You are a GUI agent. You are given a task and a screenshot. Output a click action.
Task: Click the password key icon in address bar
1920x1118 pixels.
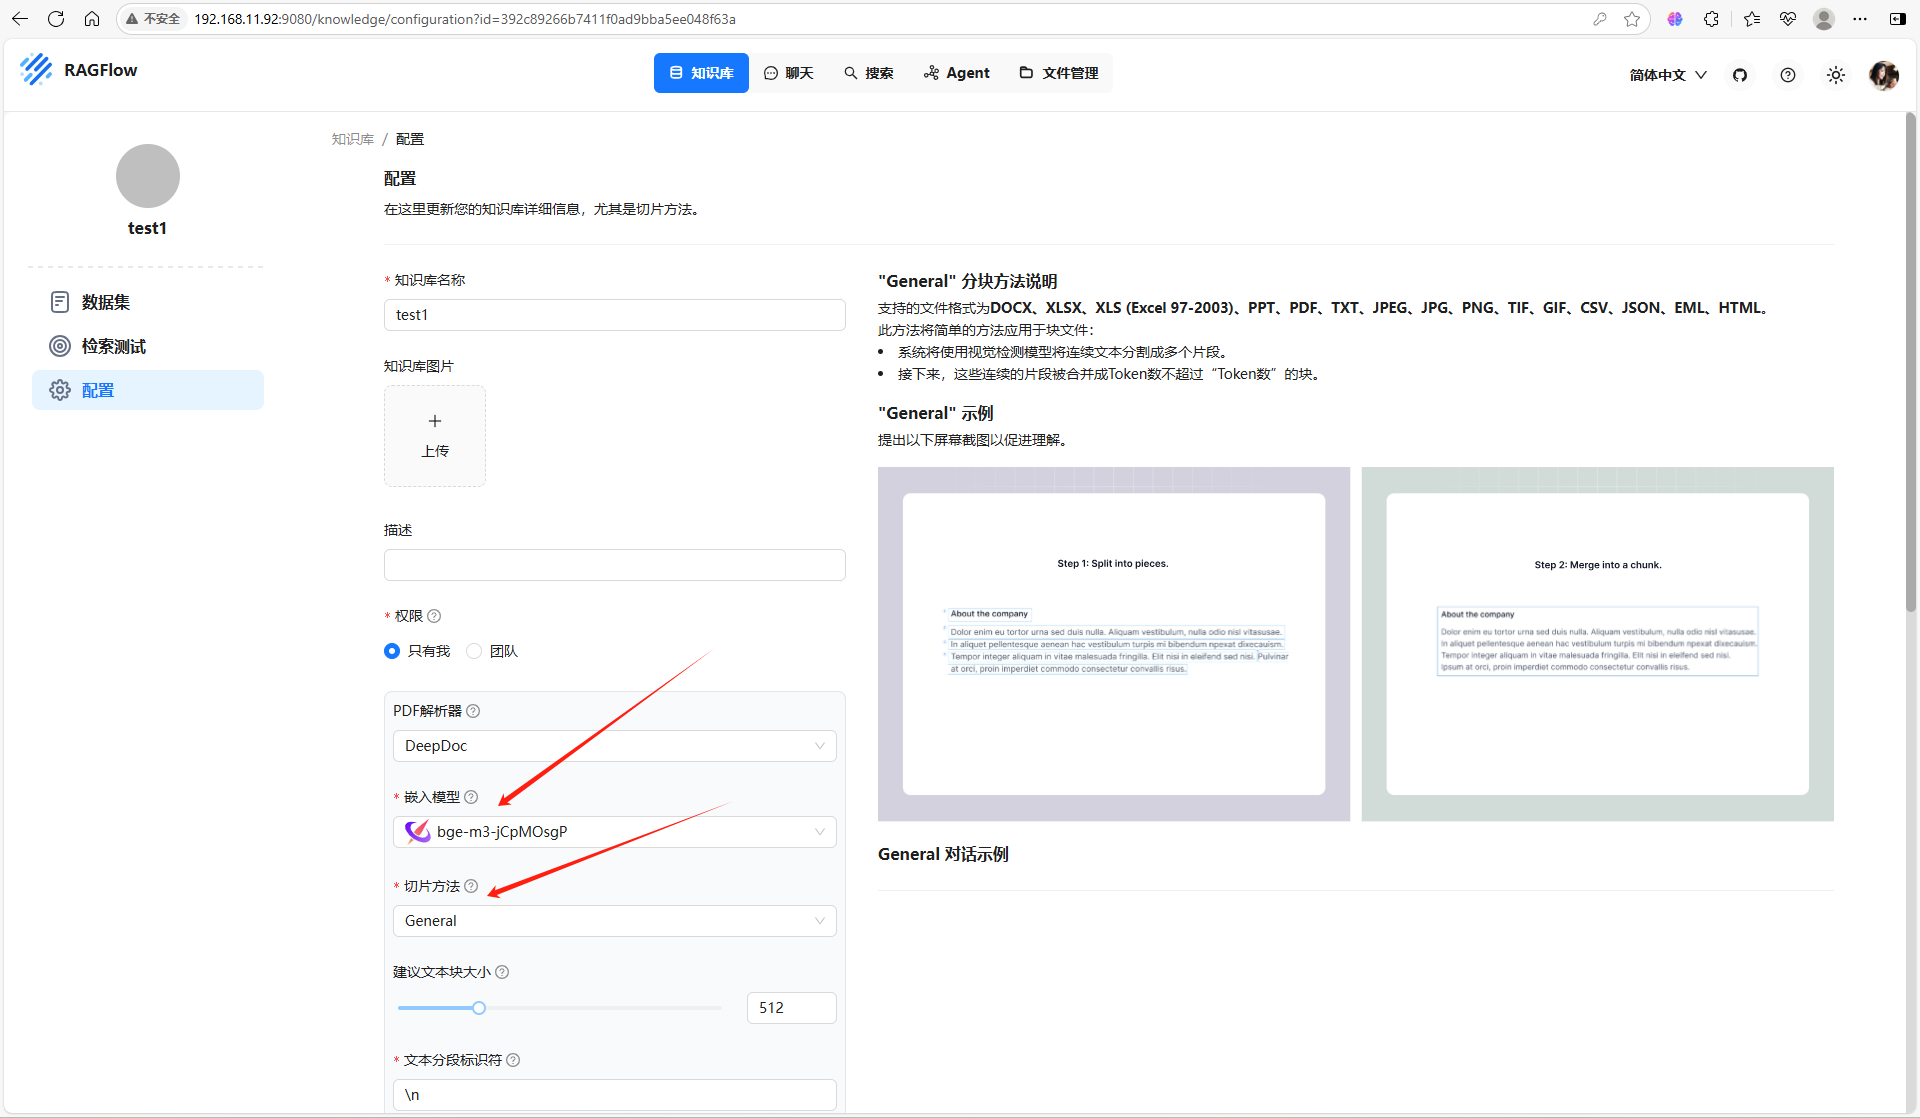coord(1600,19)
